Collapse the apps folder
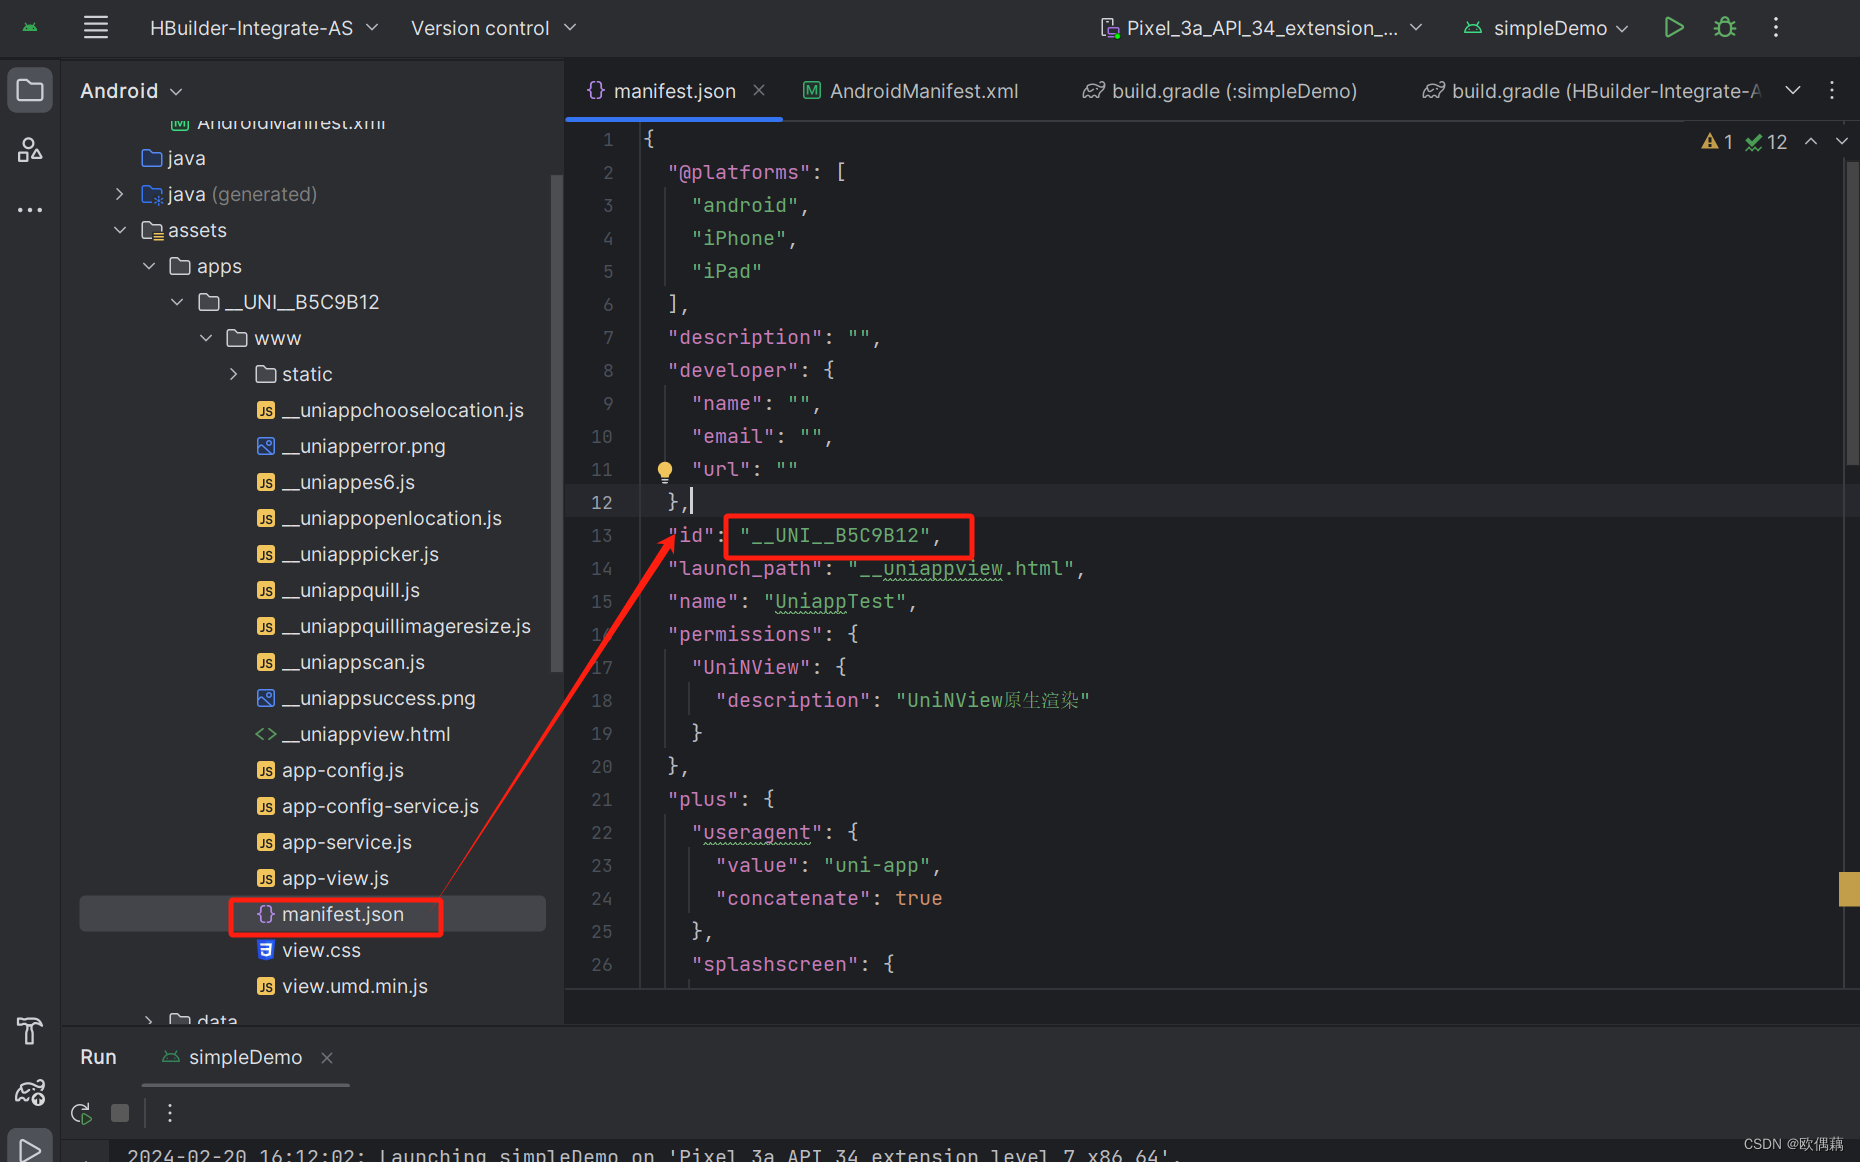This screenshot has width=1860, height=1162. (x=149, y=266)
